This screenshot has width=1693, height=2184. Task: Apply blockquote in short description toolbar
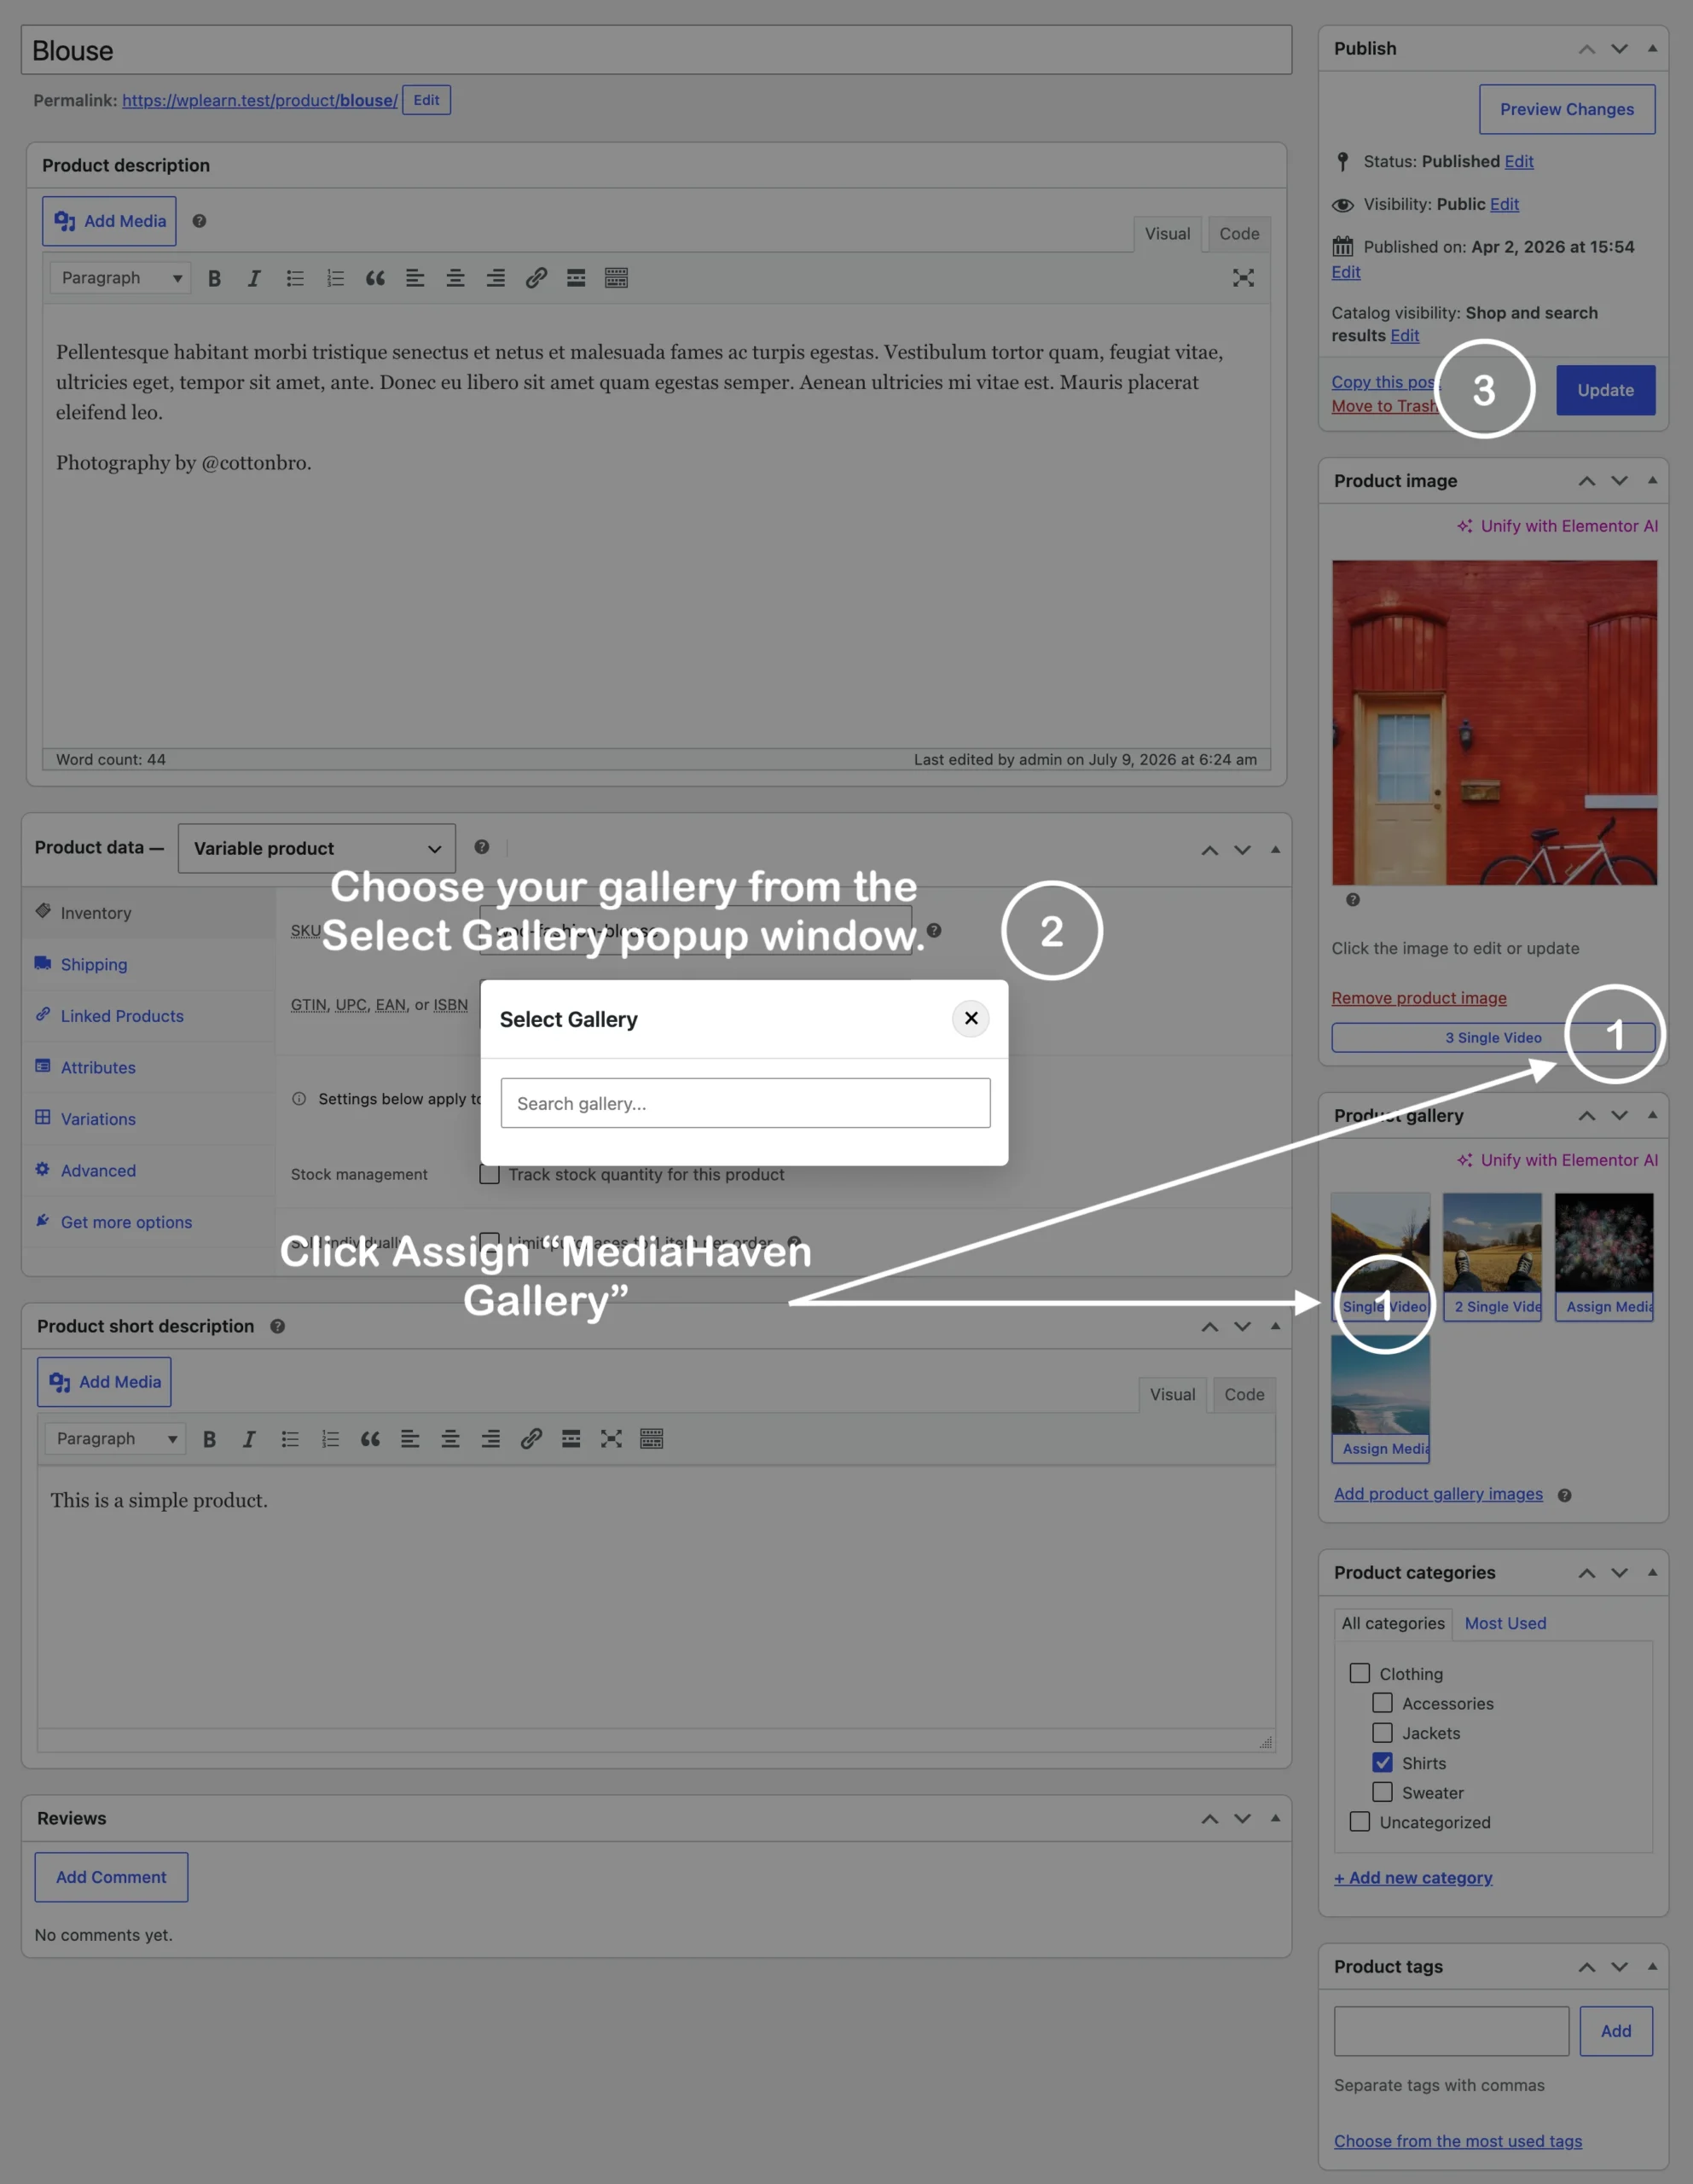370,1439
